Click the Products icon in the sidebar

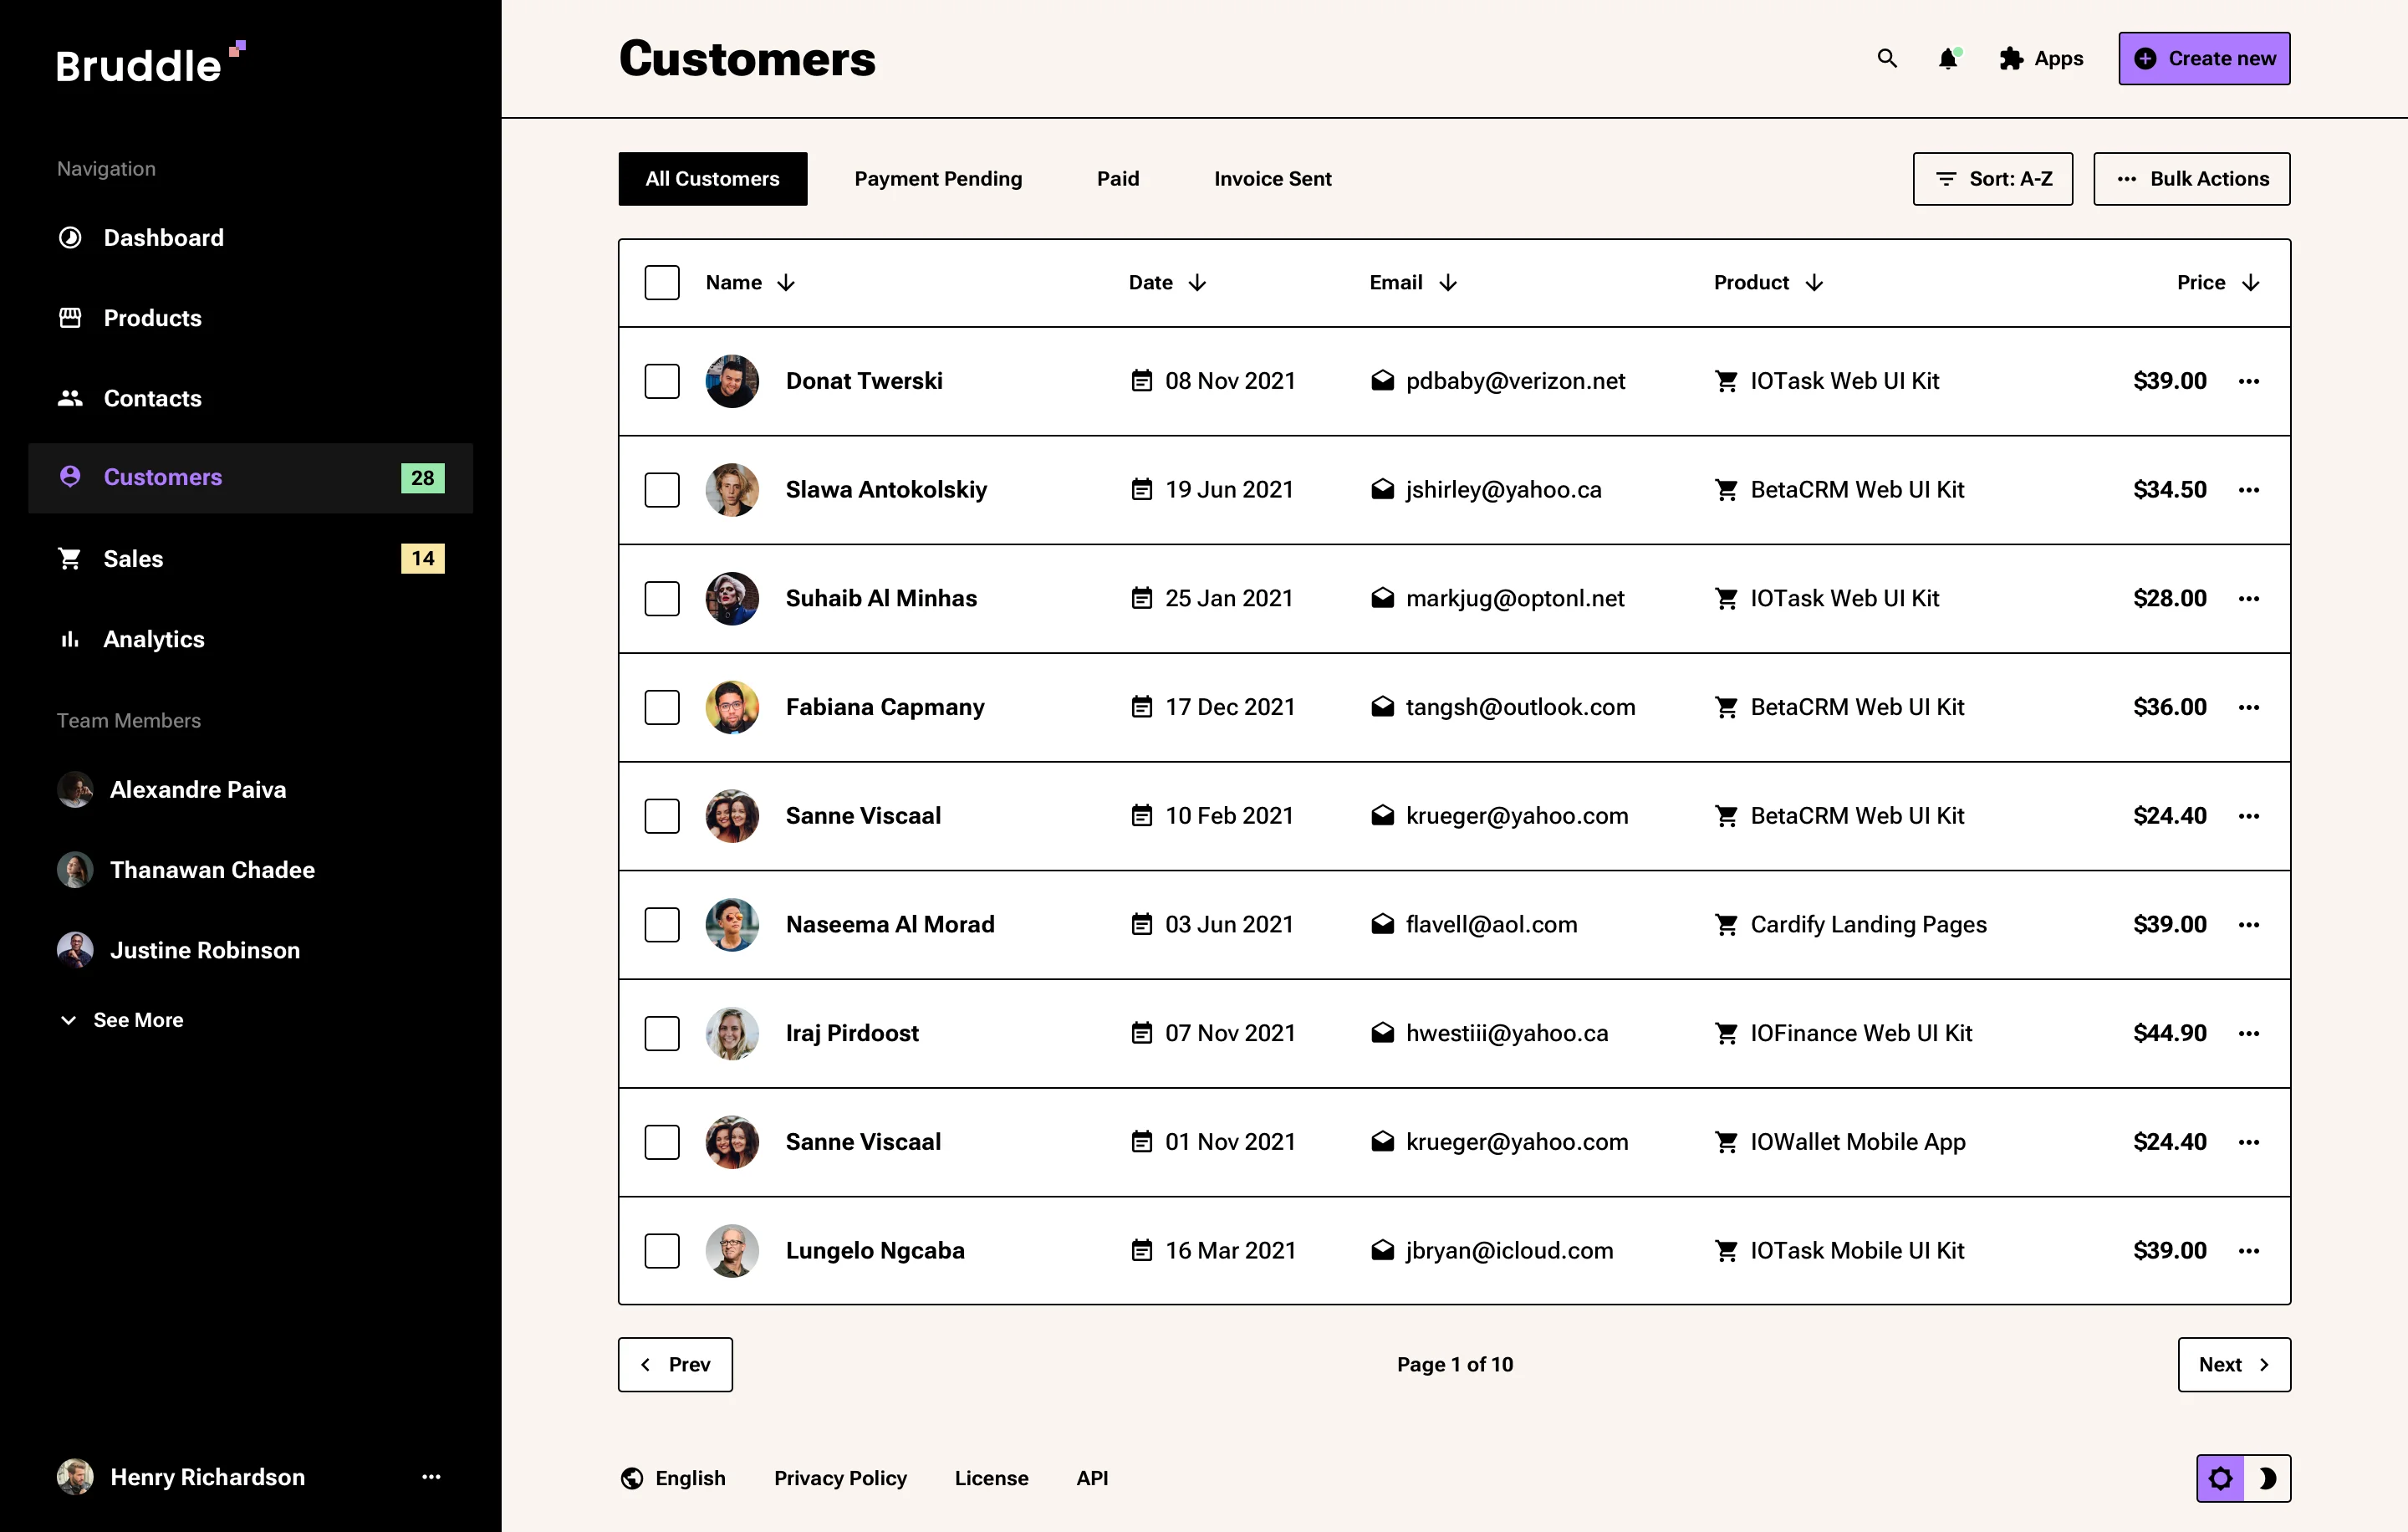70,318
